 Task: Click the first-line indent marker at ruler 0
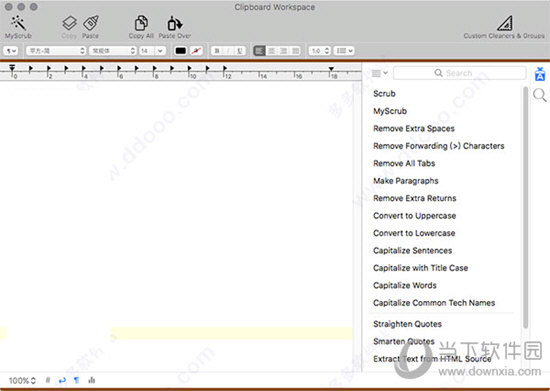point(12,68)
